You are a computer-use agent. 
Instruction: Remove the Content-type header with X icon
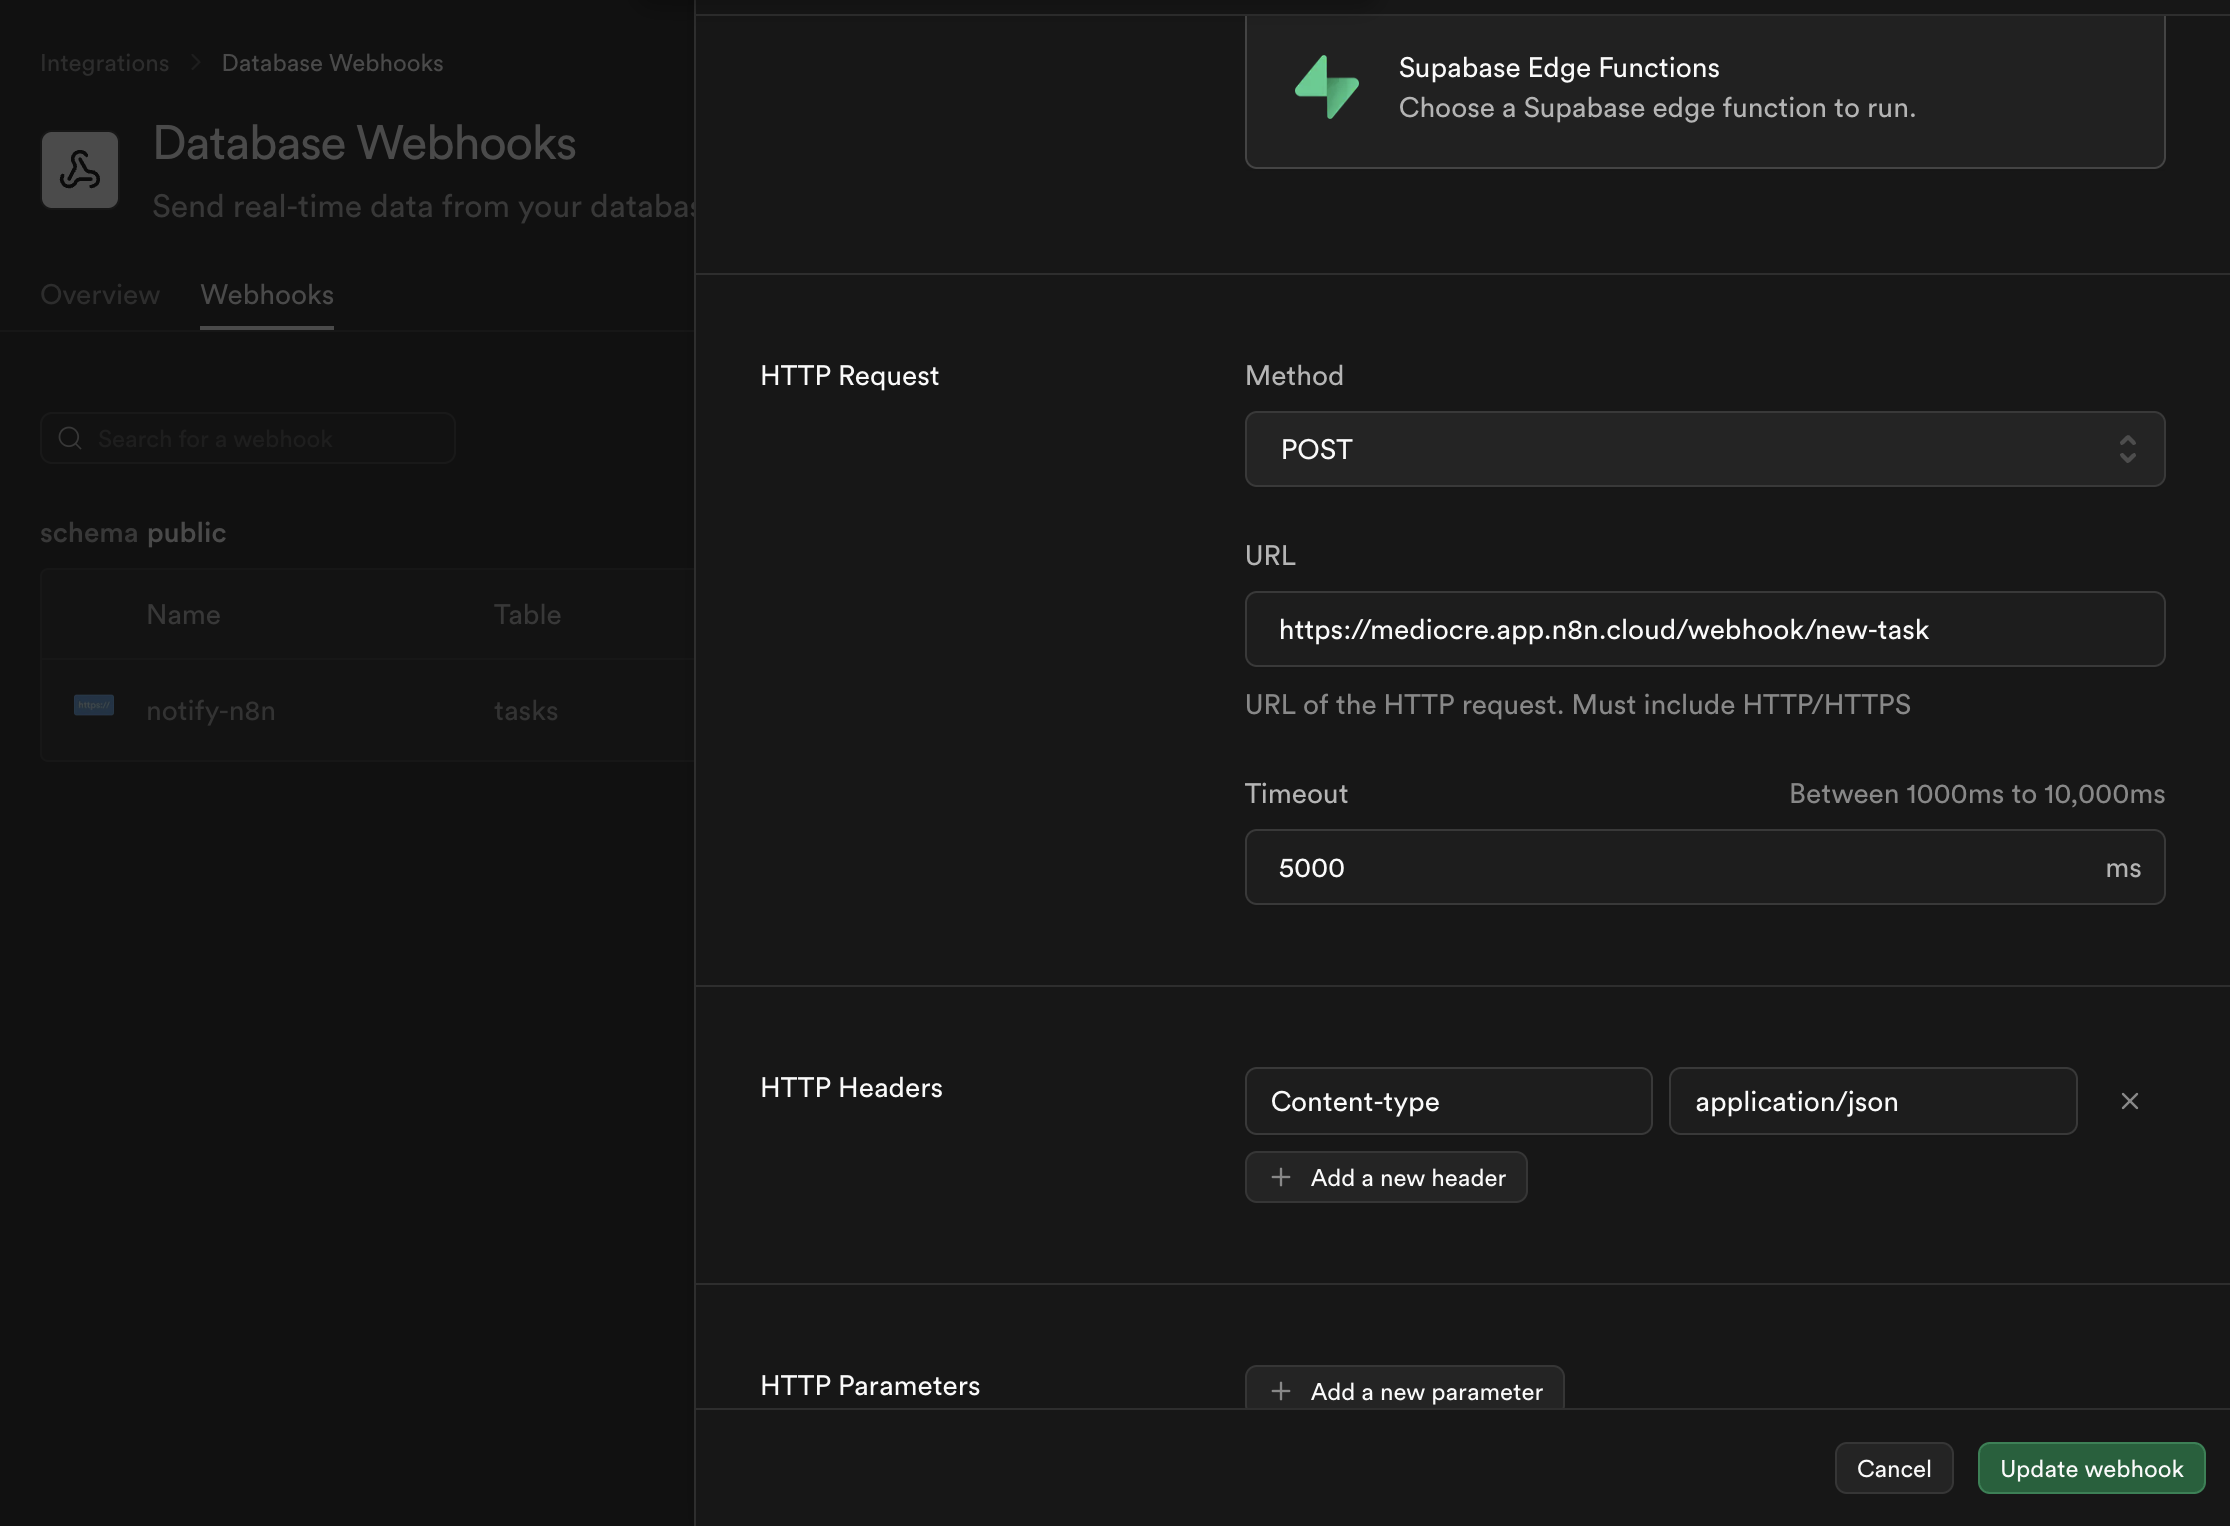tap(2129, 1101)
